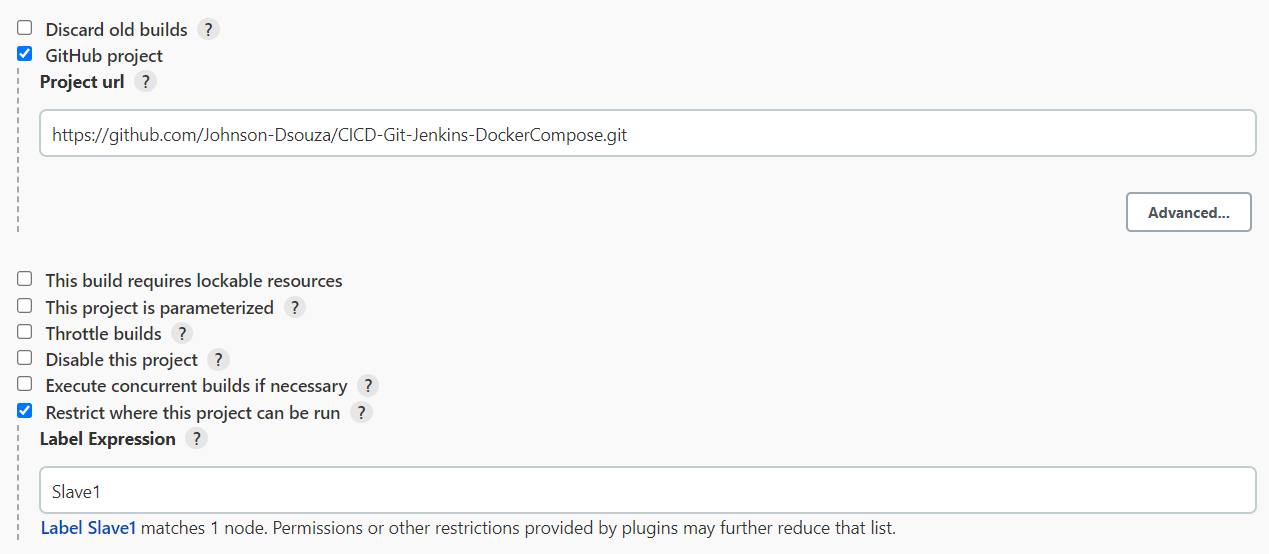
Task: Enable the Throttle builds option
Action: click(25, 332)
